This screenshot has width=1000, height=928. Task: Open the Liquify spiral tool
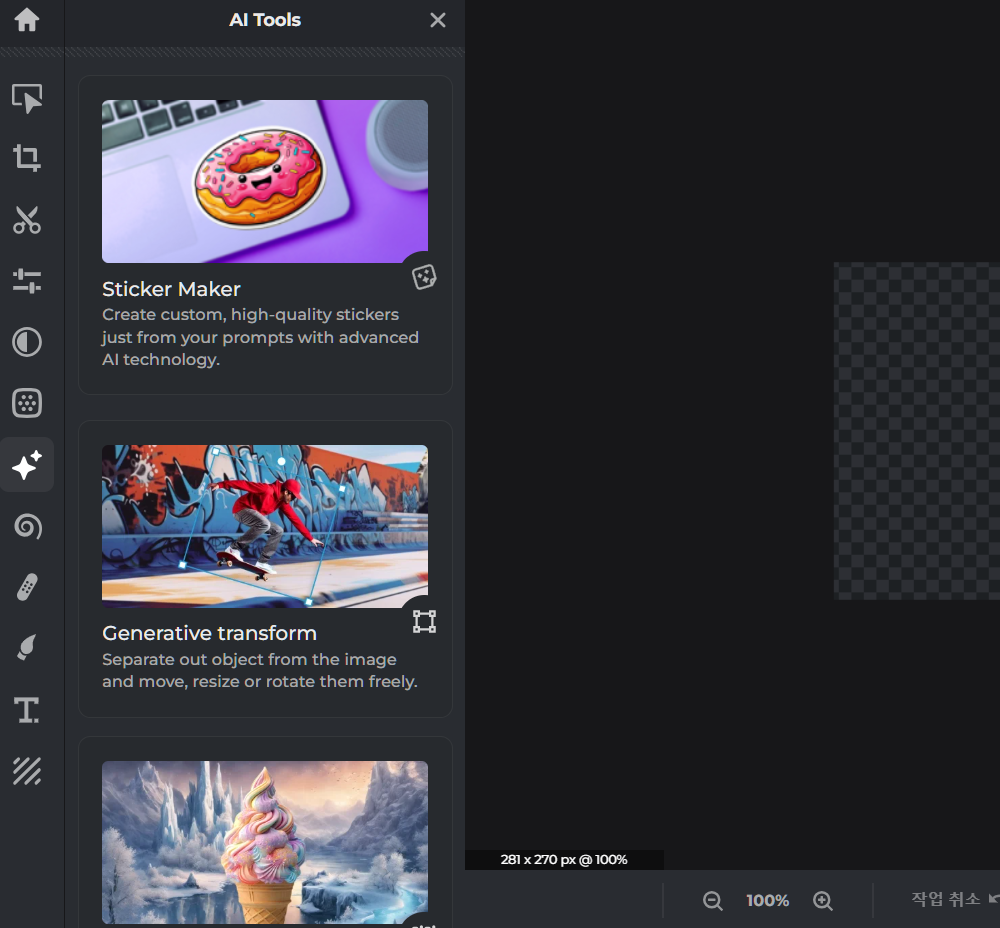[27, 526]
